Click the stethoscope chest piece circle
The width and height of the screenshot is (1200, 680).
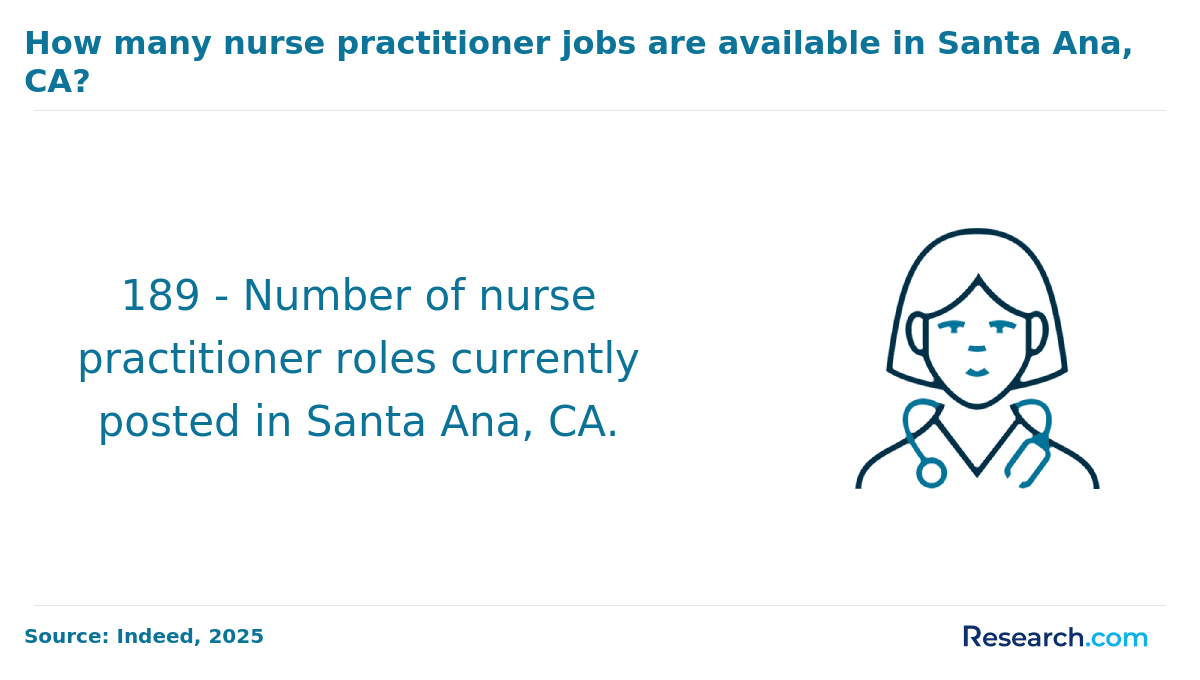point(931,472)
